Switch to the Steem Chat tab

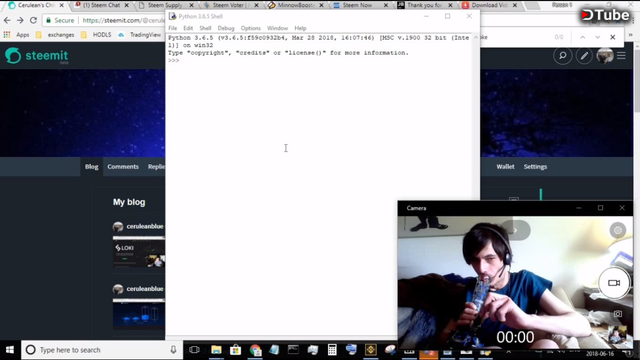coord(101,5)
